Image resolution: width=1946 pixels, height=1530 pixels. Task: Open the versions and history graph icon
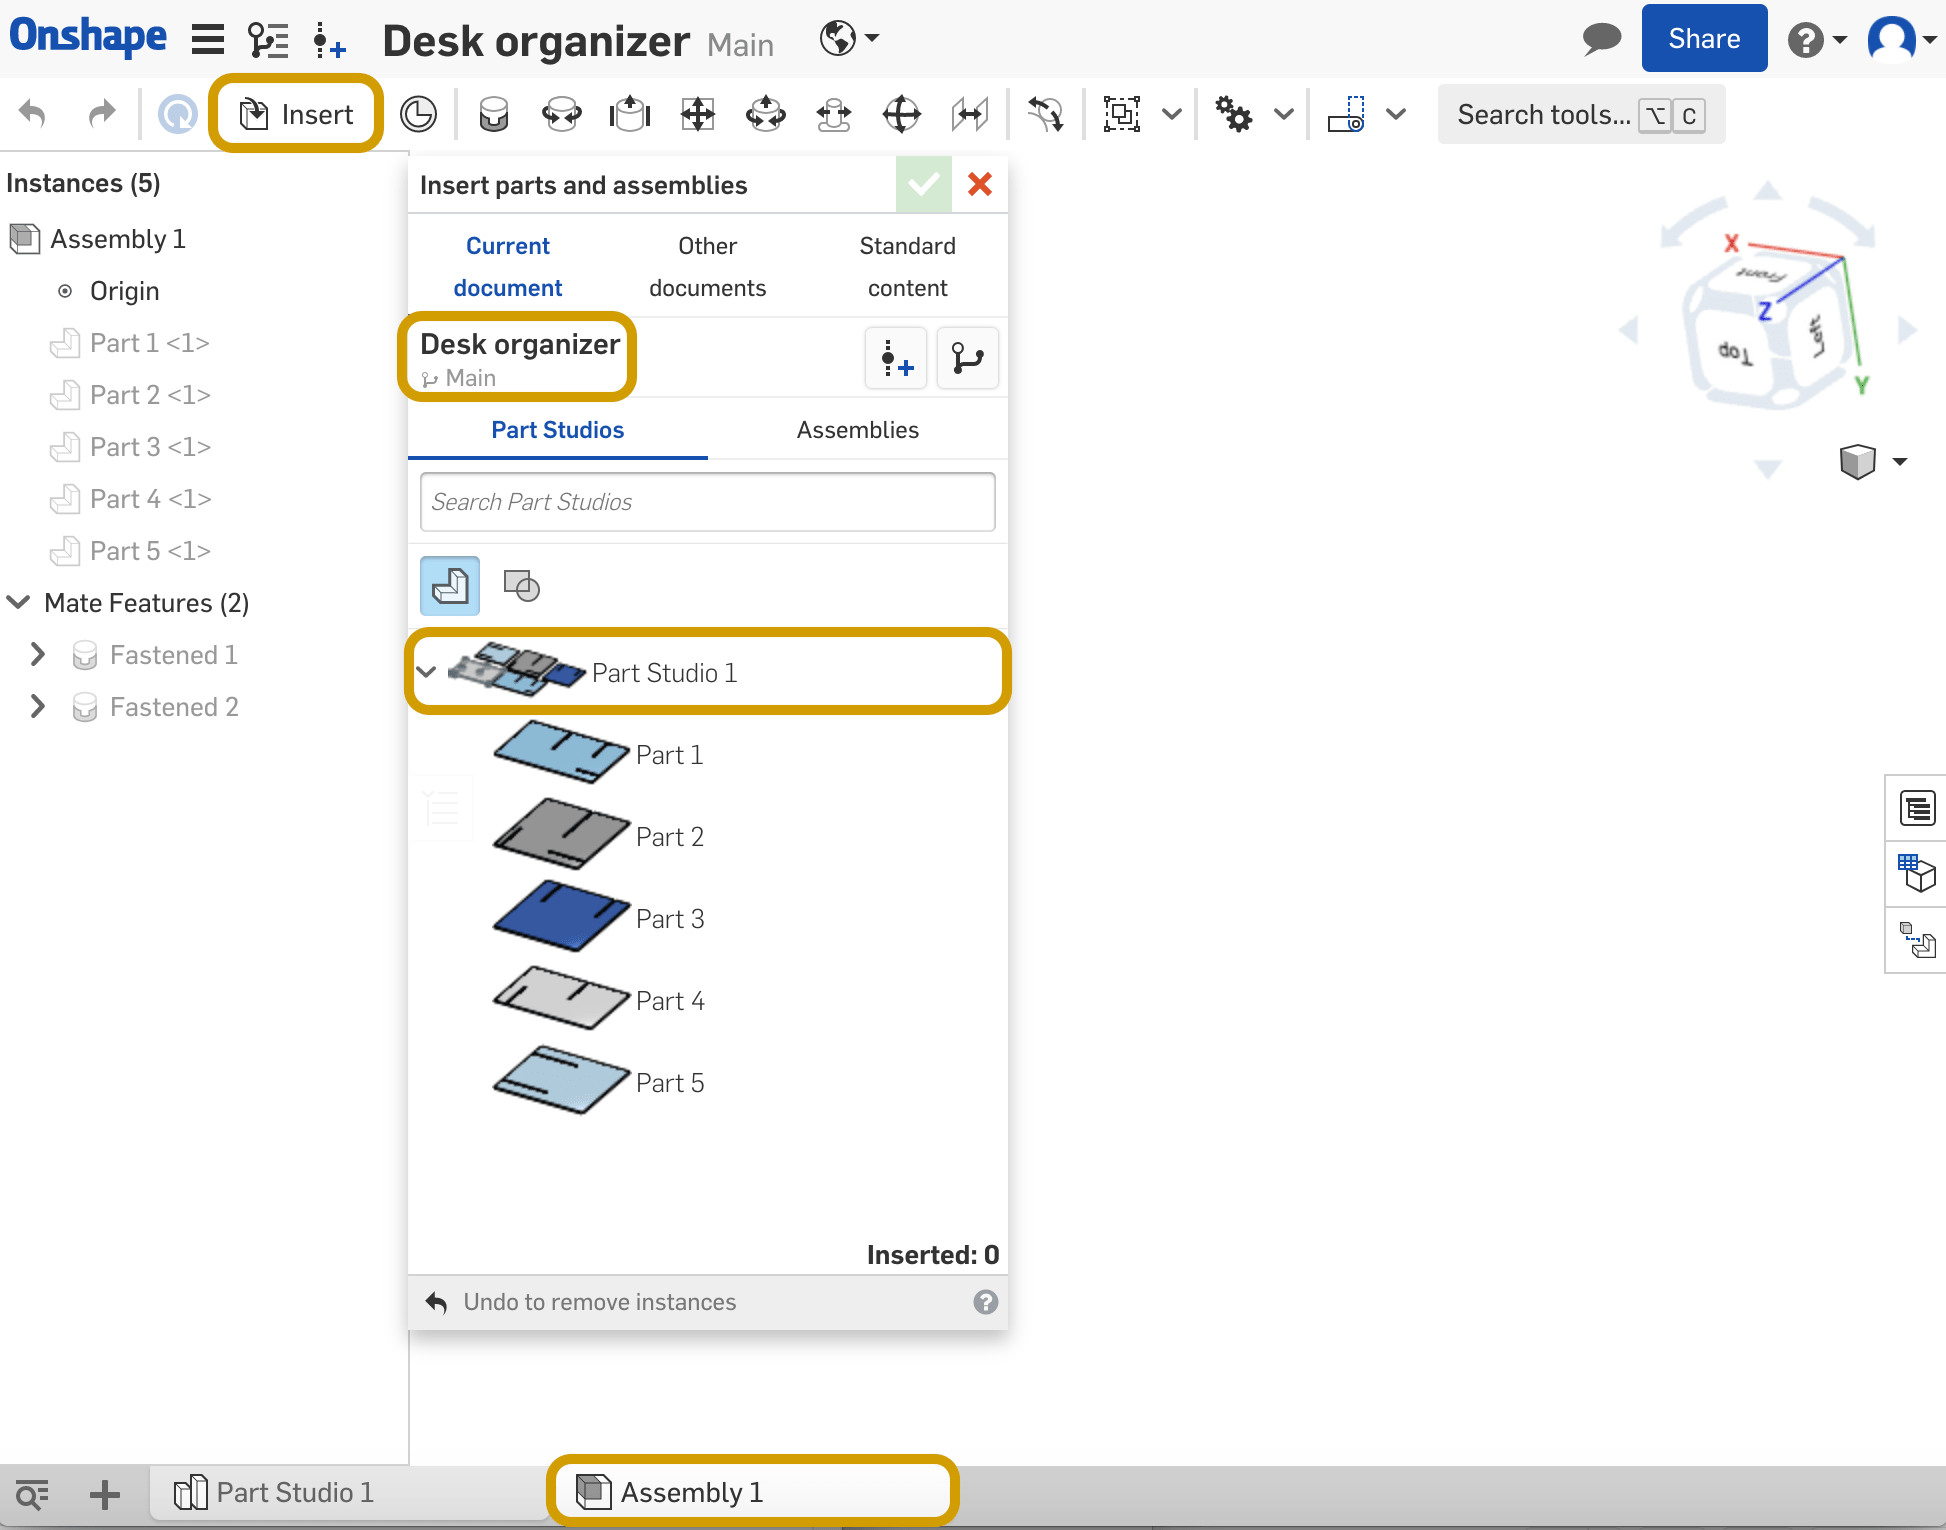pyautogui.click(x=268, y=39)
